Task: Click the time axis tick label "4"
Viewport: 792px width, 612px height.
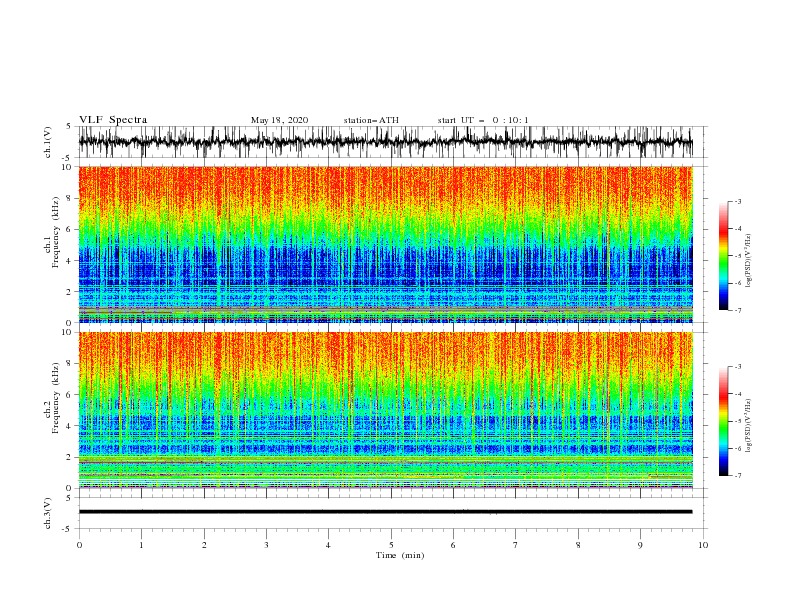Action: click(328, 545)
